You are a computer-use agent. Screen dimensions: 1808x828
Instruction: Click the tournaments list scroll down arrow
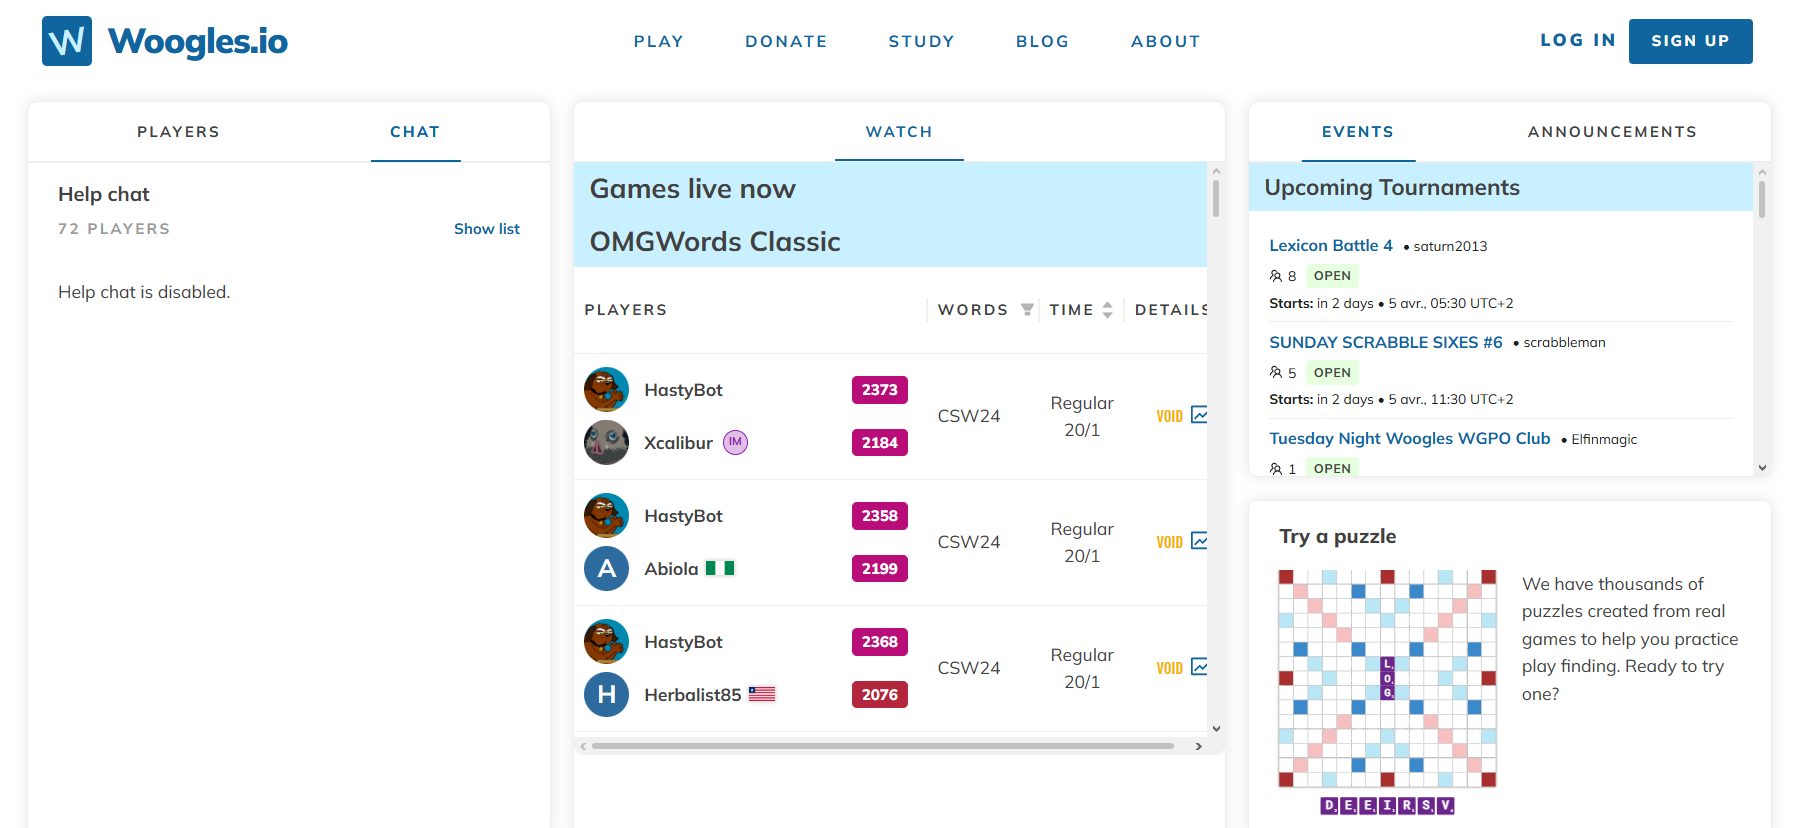pyautogui.click(x=1762, y=467)
